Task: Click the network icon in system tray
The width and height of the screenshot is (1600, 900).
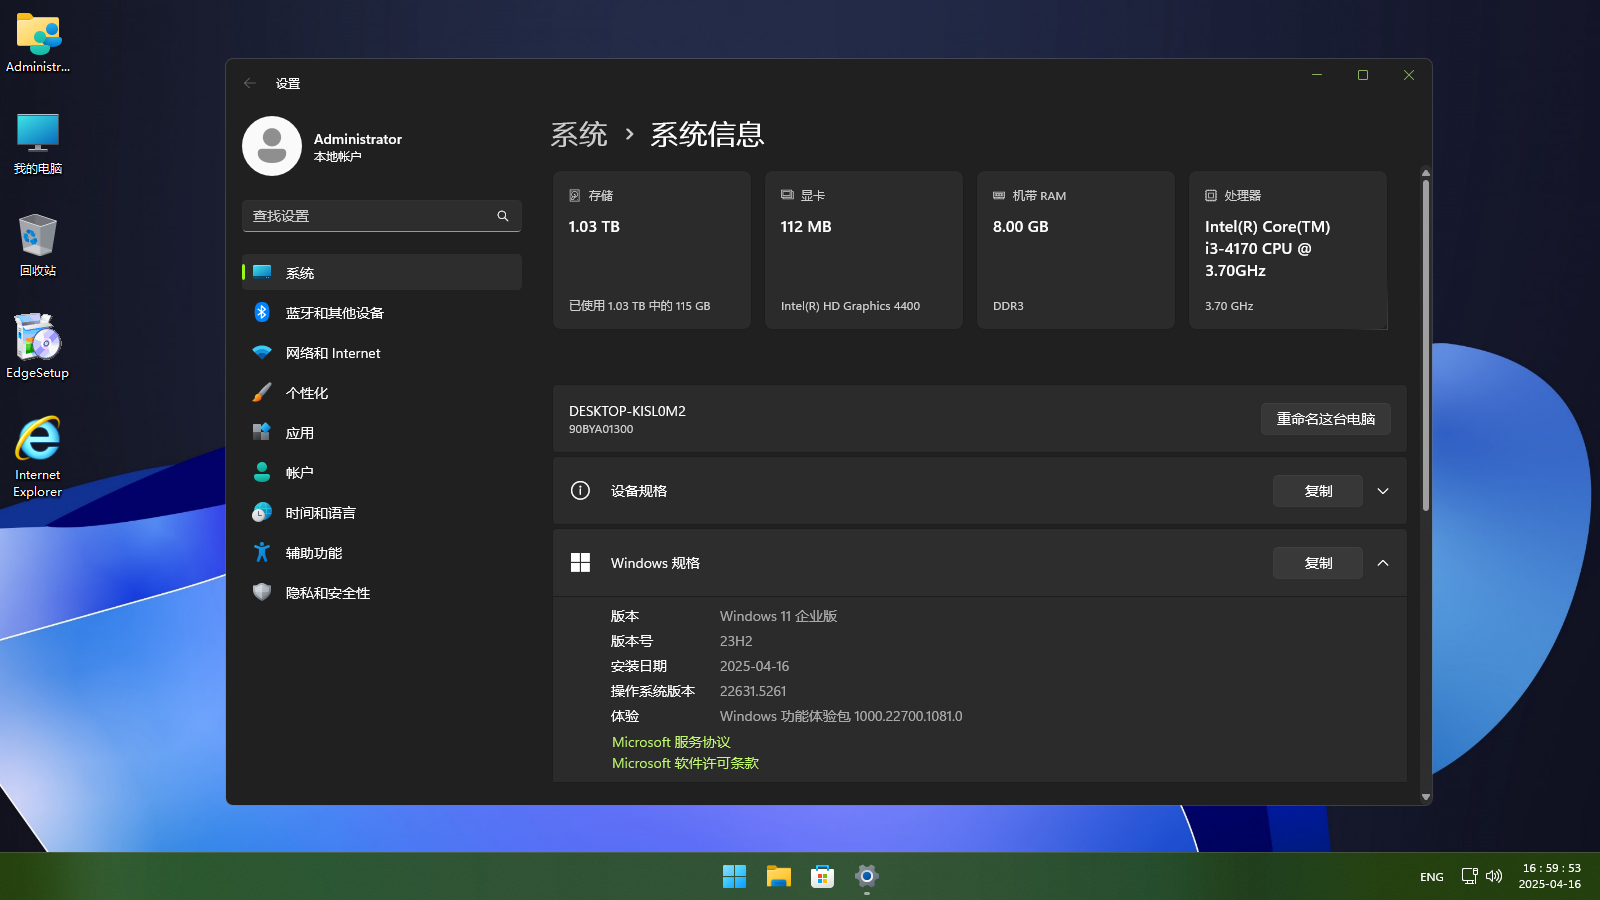Action: pyautogui.click(x=1469, y=876)
